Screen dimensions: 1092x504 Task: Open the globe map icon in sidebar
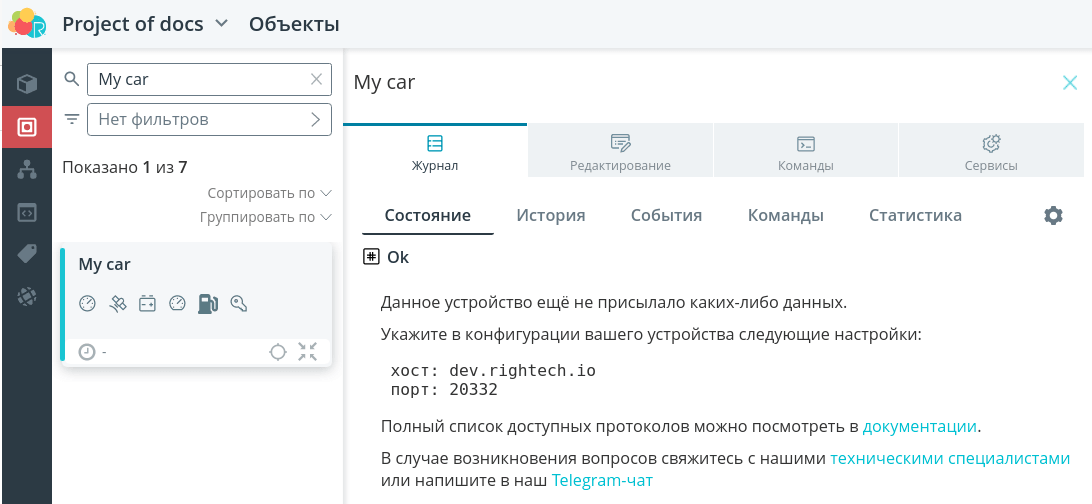point(26,297)
